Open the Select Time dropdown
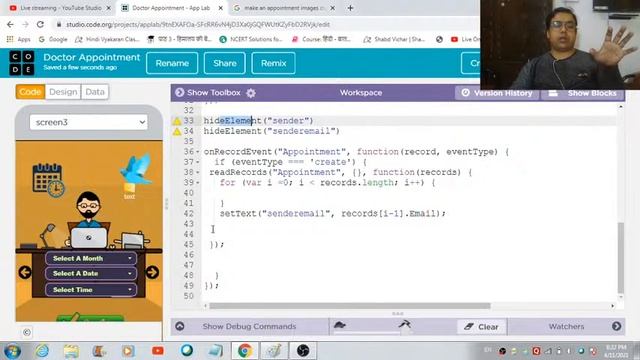This screenshot has width=640, height=360. [x=91, y=290]
